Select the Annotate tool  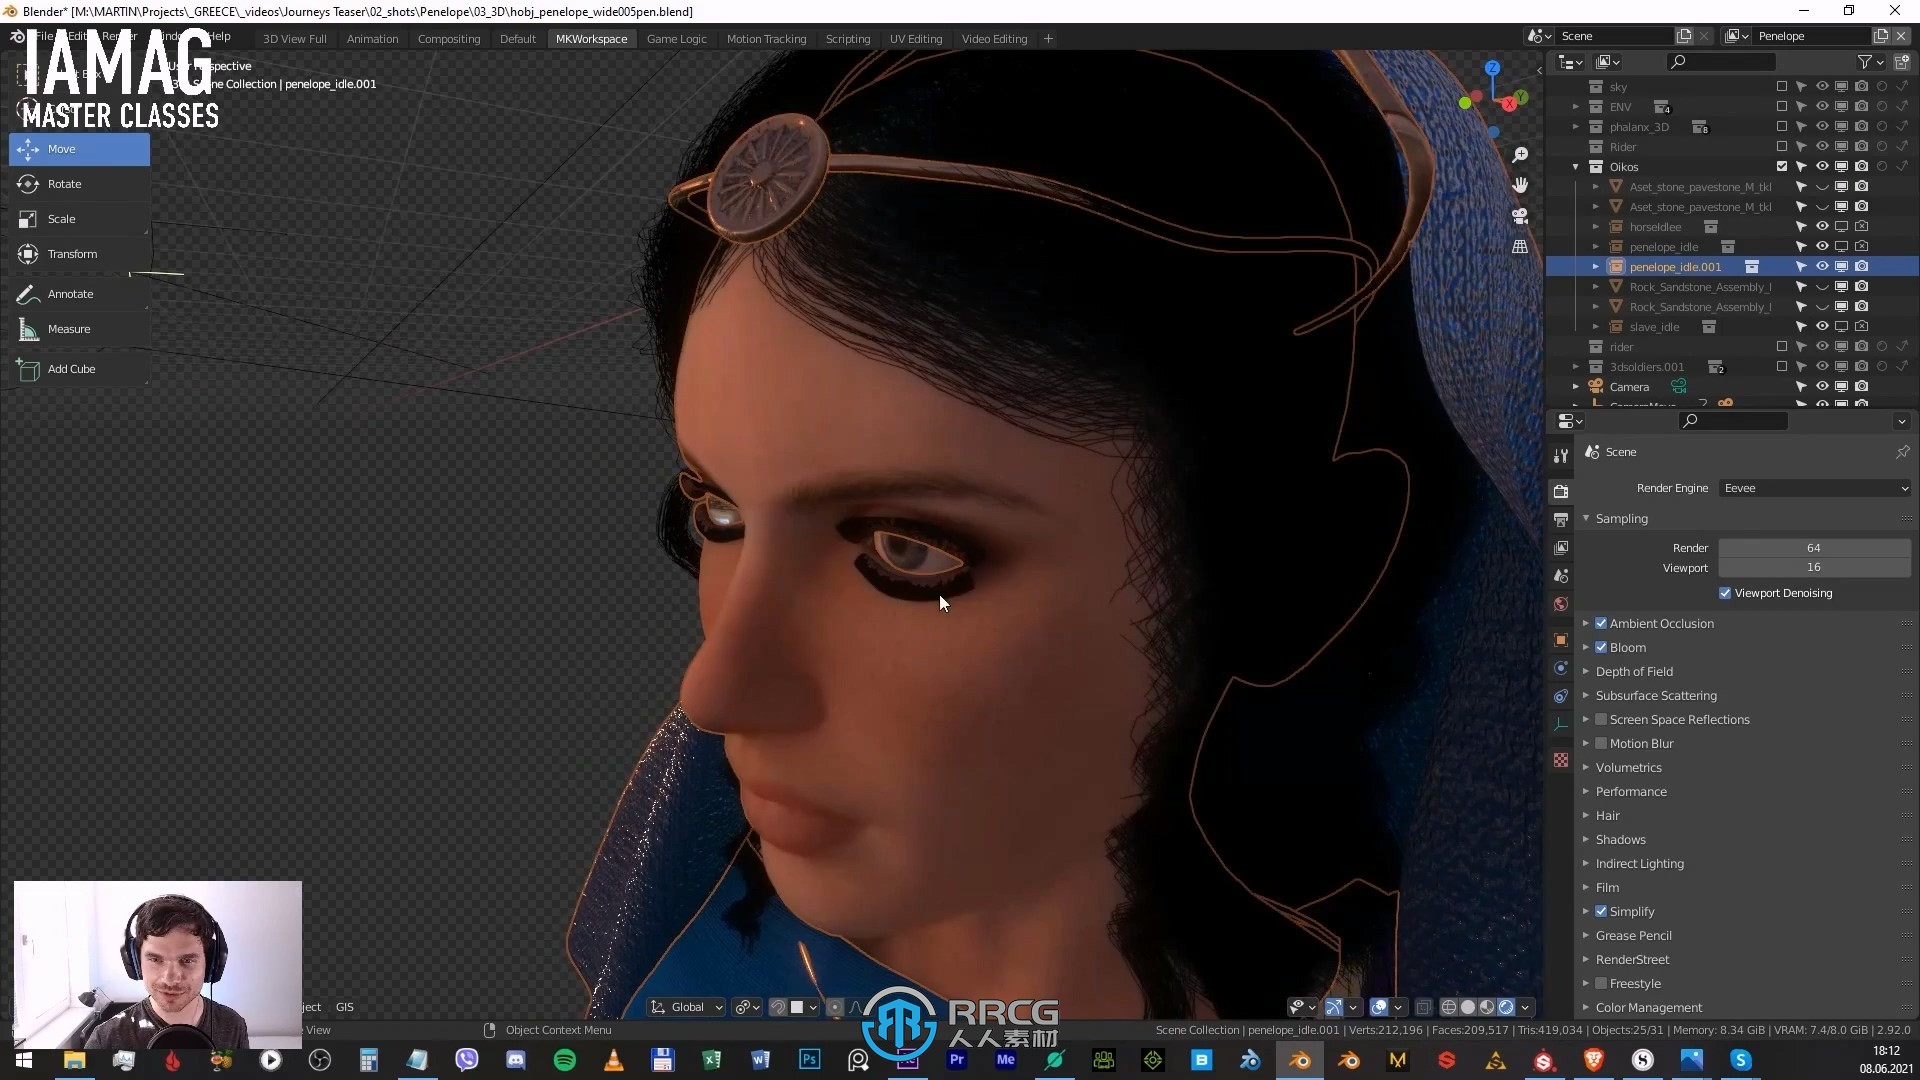click(x=79, y=294)
